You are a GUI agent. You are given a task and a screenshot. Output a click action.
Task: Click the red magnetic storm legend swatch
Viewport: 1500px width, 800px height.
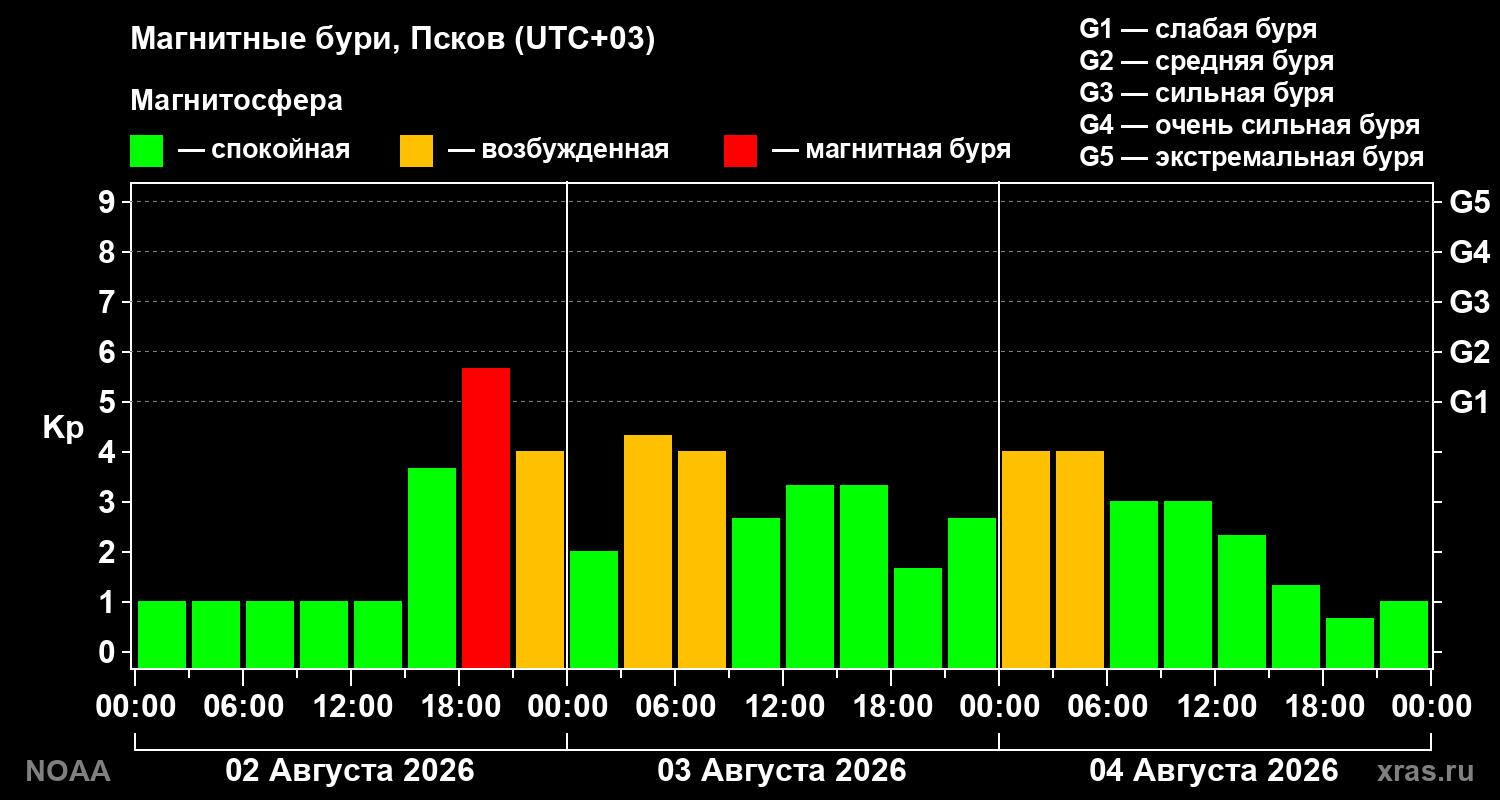(740, 151)
